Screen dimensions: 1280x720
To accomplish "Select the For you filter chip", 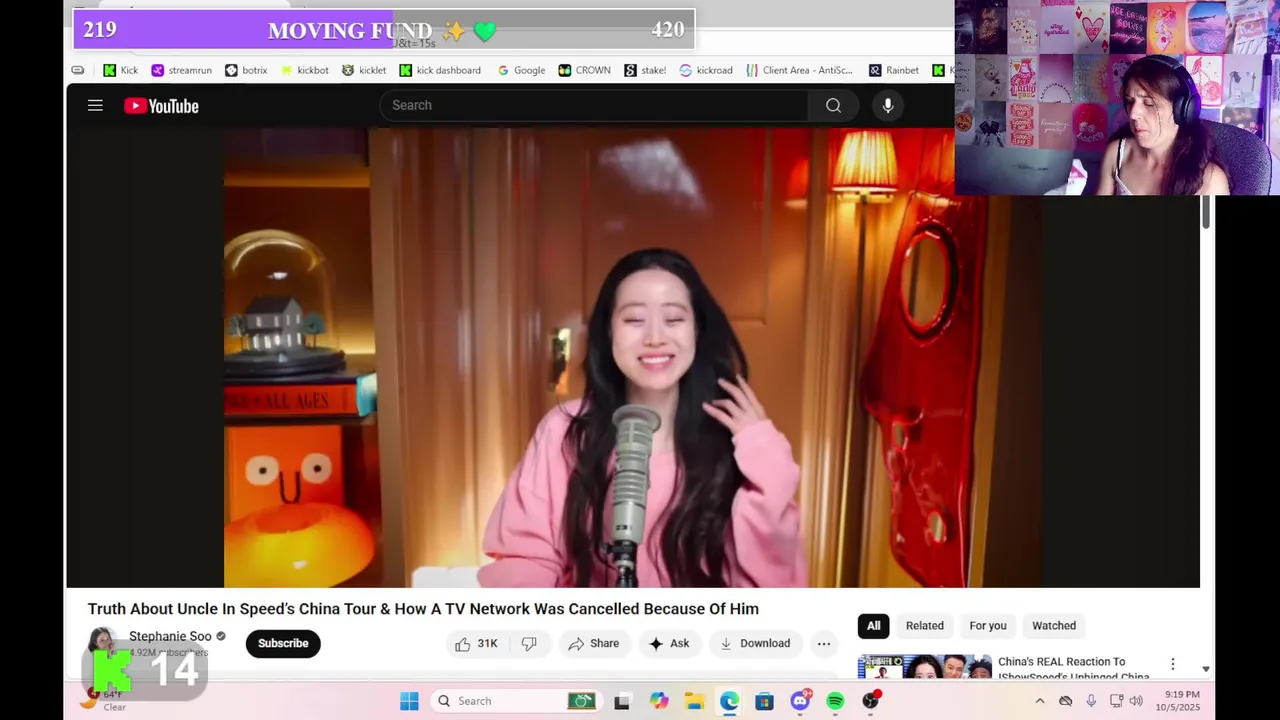I will pyautogui.click(x=988, y=626).
